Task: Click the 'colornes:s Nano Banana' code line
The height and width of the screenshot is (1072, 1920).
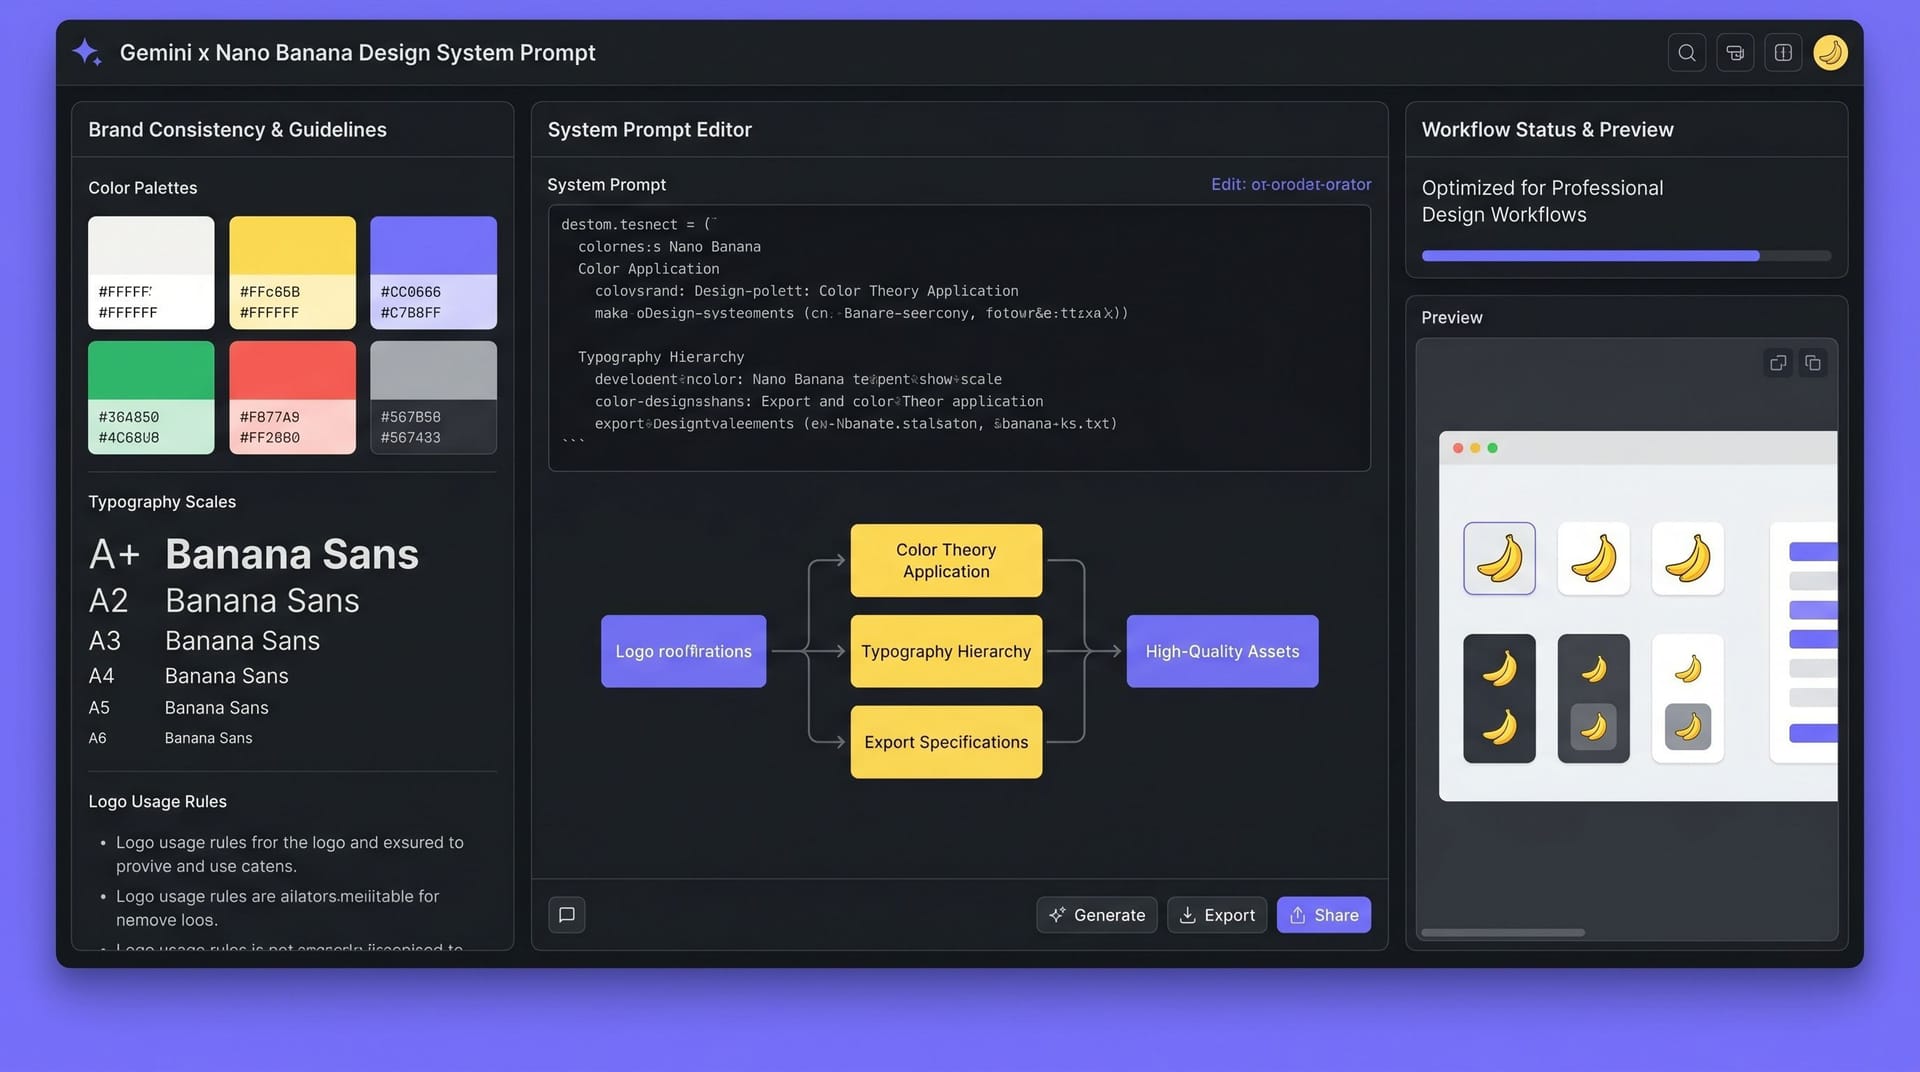Action: 669,247
